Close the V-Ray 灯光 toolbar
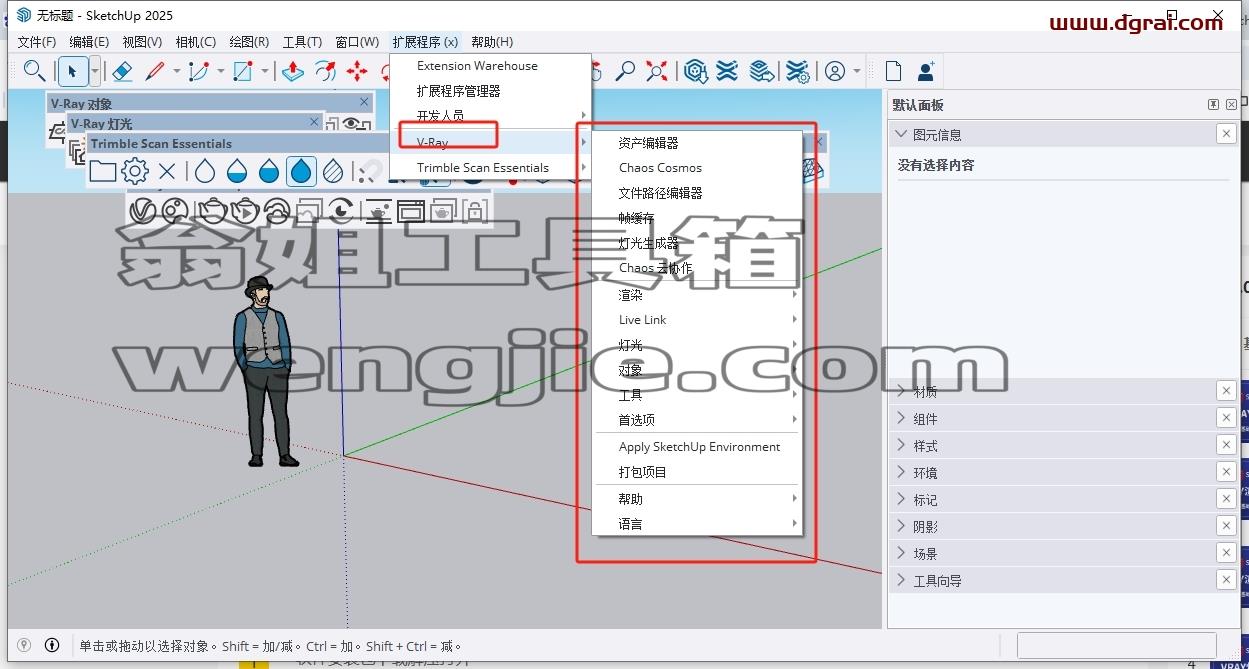 coord(314,122)
